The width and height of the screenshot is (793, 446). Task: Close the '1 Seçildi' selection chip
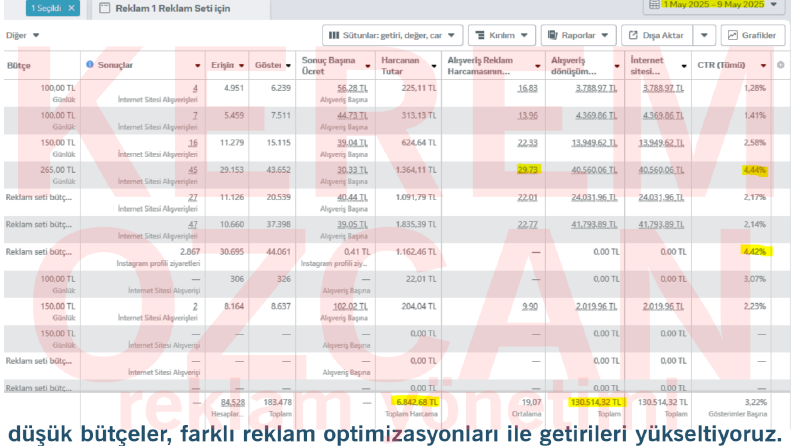[71, 8]
